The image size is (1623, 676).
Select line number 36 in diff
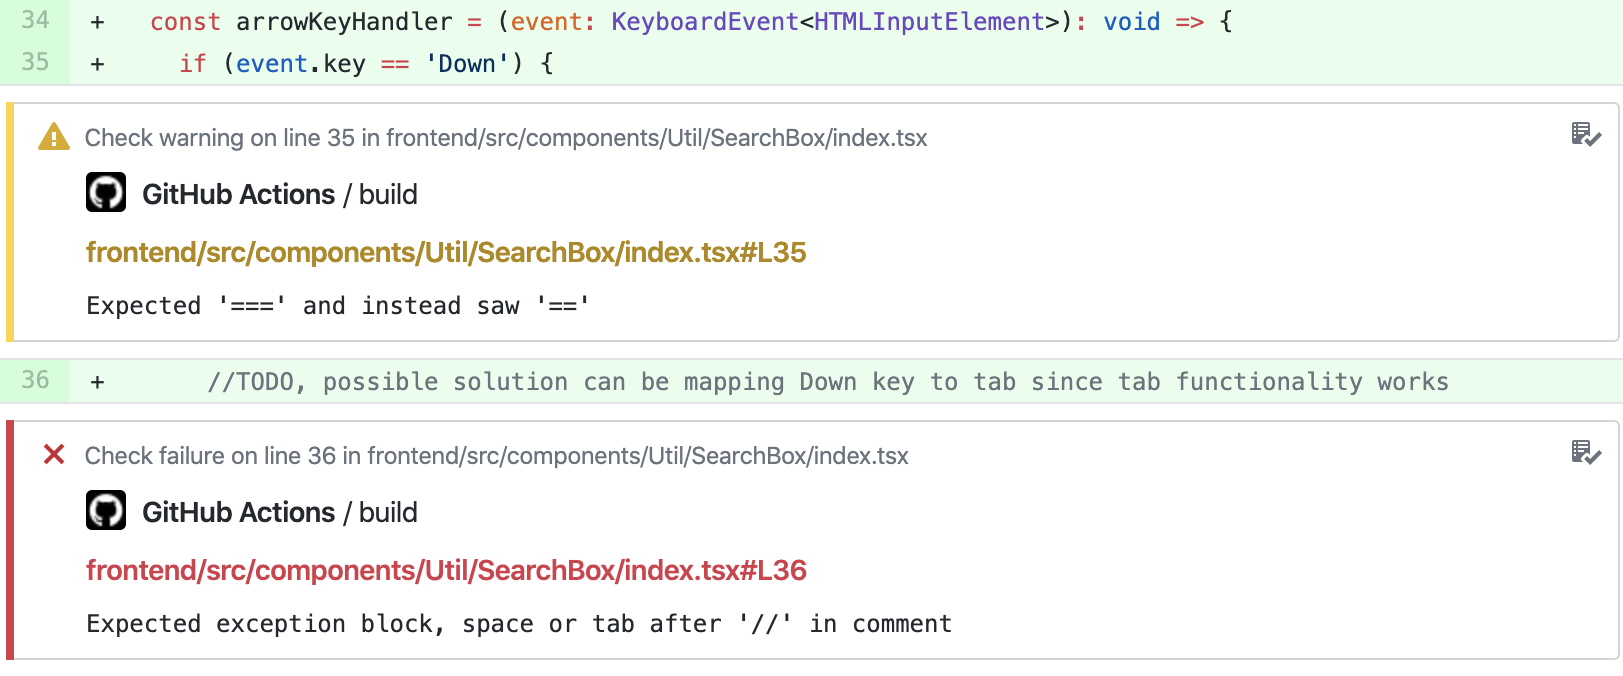35,380
